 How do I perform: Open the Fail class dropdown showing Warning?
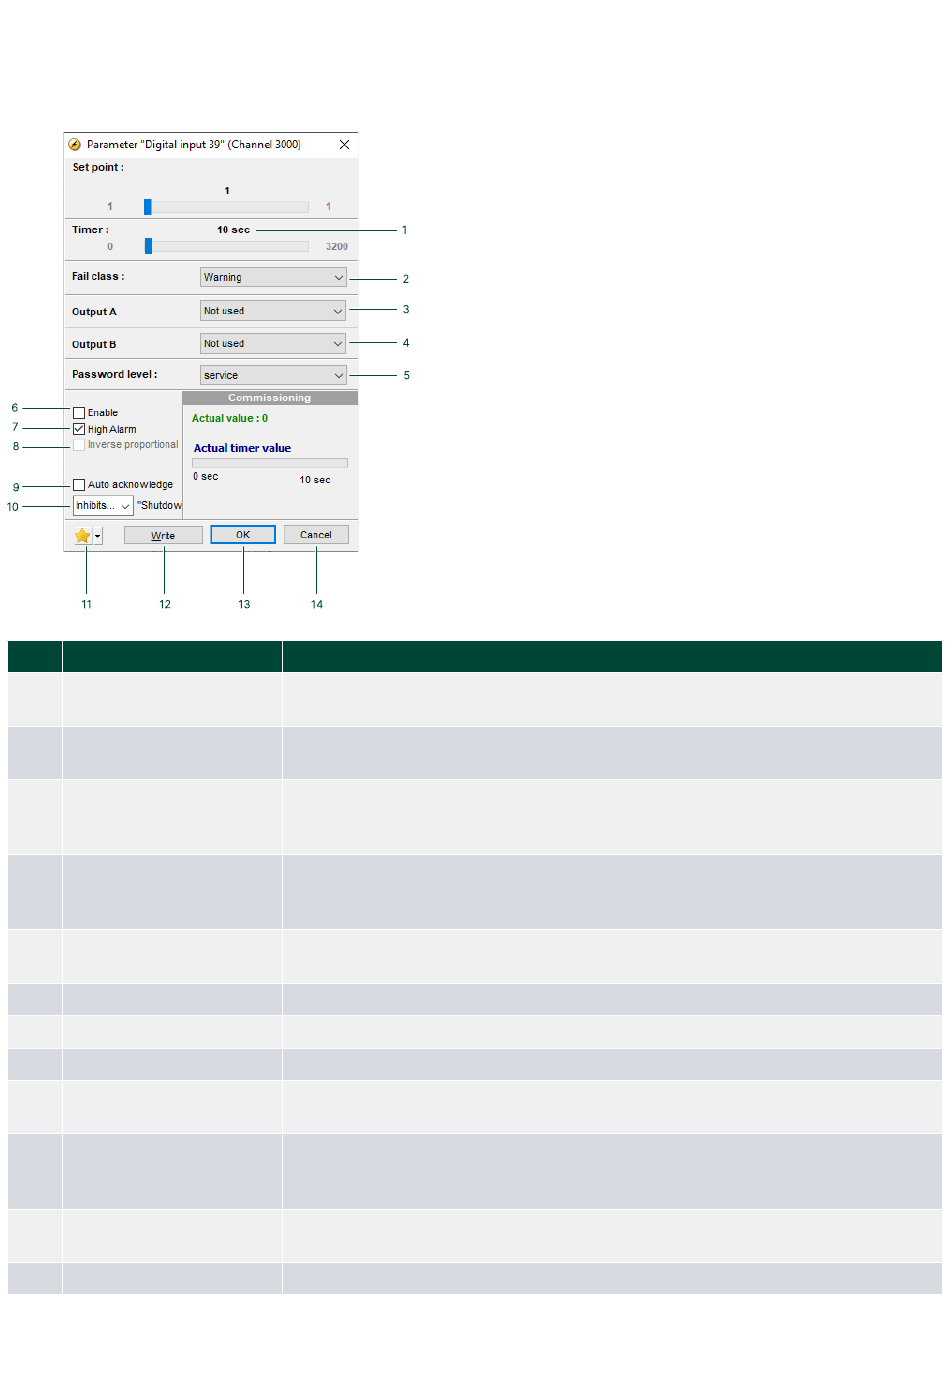click(273, 278)
